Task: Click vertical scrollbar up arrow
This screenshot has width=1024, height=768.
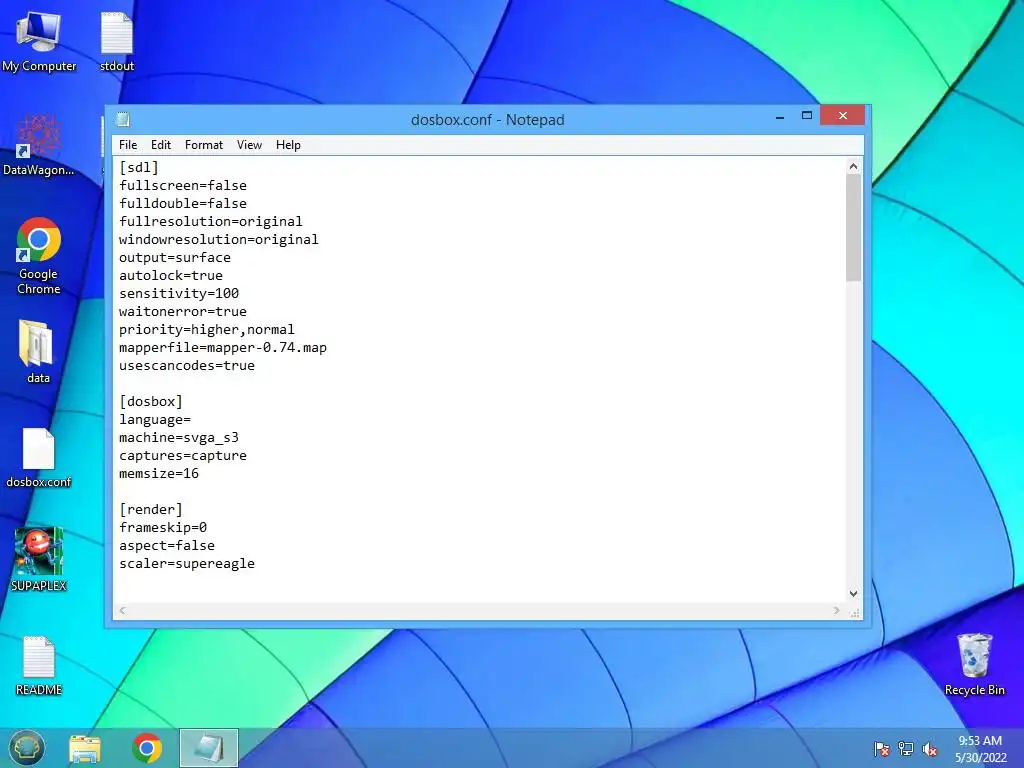Action: click(853, 167)
